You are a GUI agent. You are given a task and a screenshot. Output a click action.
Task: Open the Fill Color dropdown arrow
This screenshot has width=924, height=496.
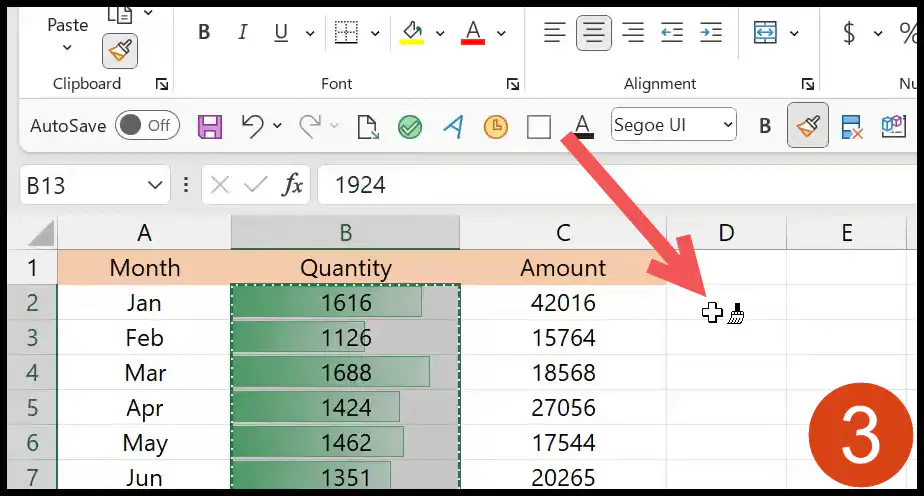[x=440, y=33]
